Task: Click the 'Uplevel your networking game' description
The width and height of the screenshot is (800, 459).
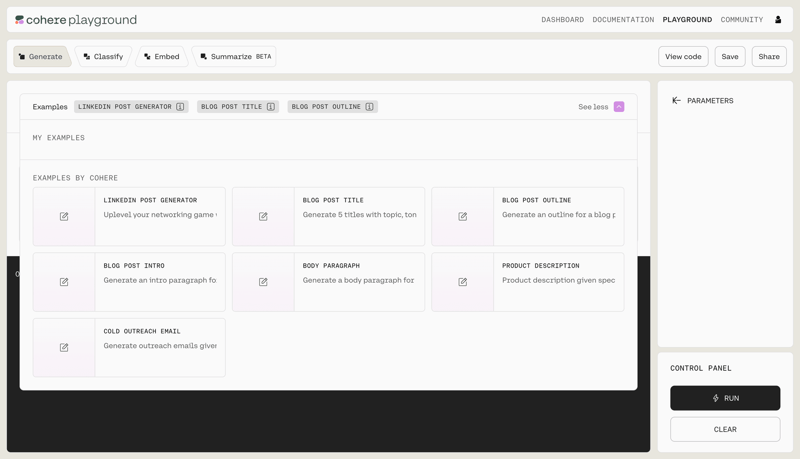Action: 160,215
